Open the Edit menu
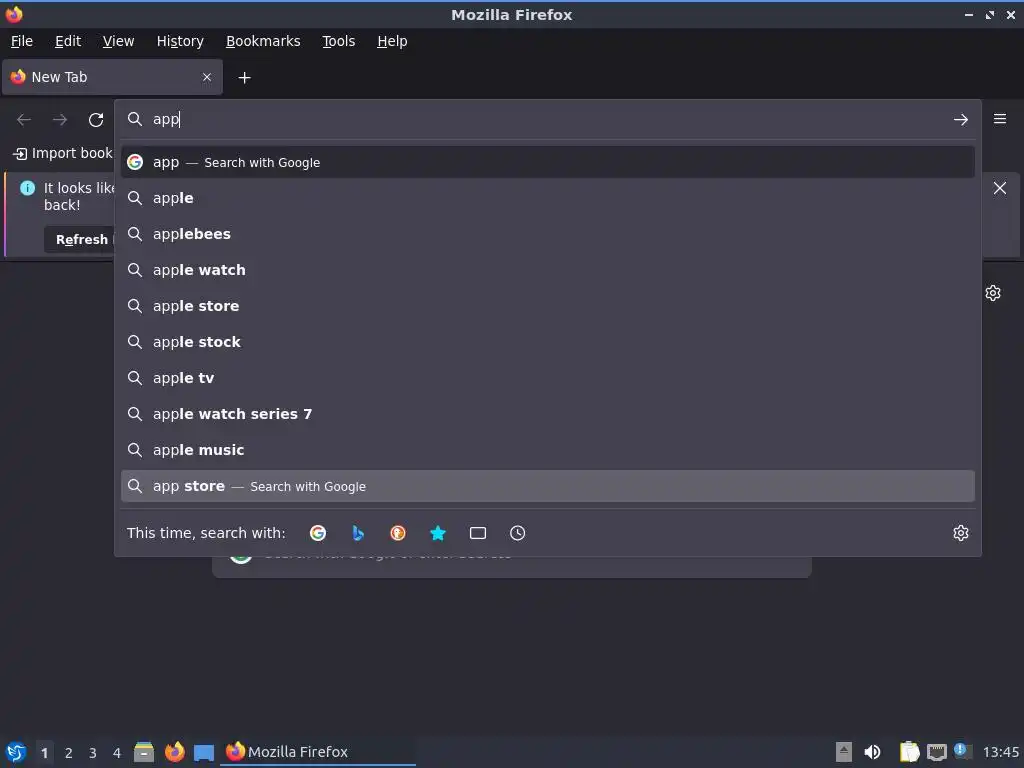The image size is (1024, 768). 68,41
